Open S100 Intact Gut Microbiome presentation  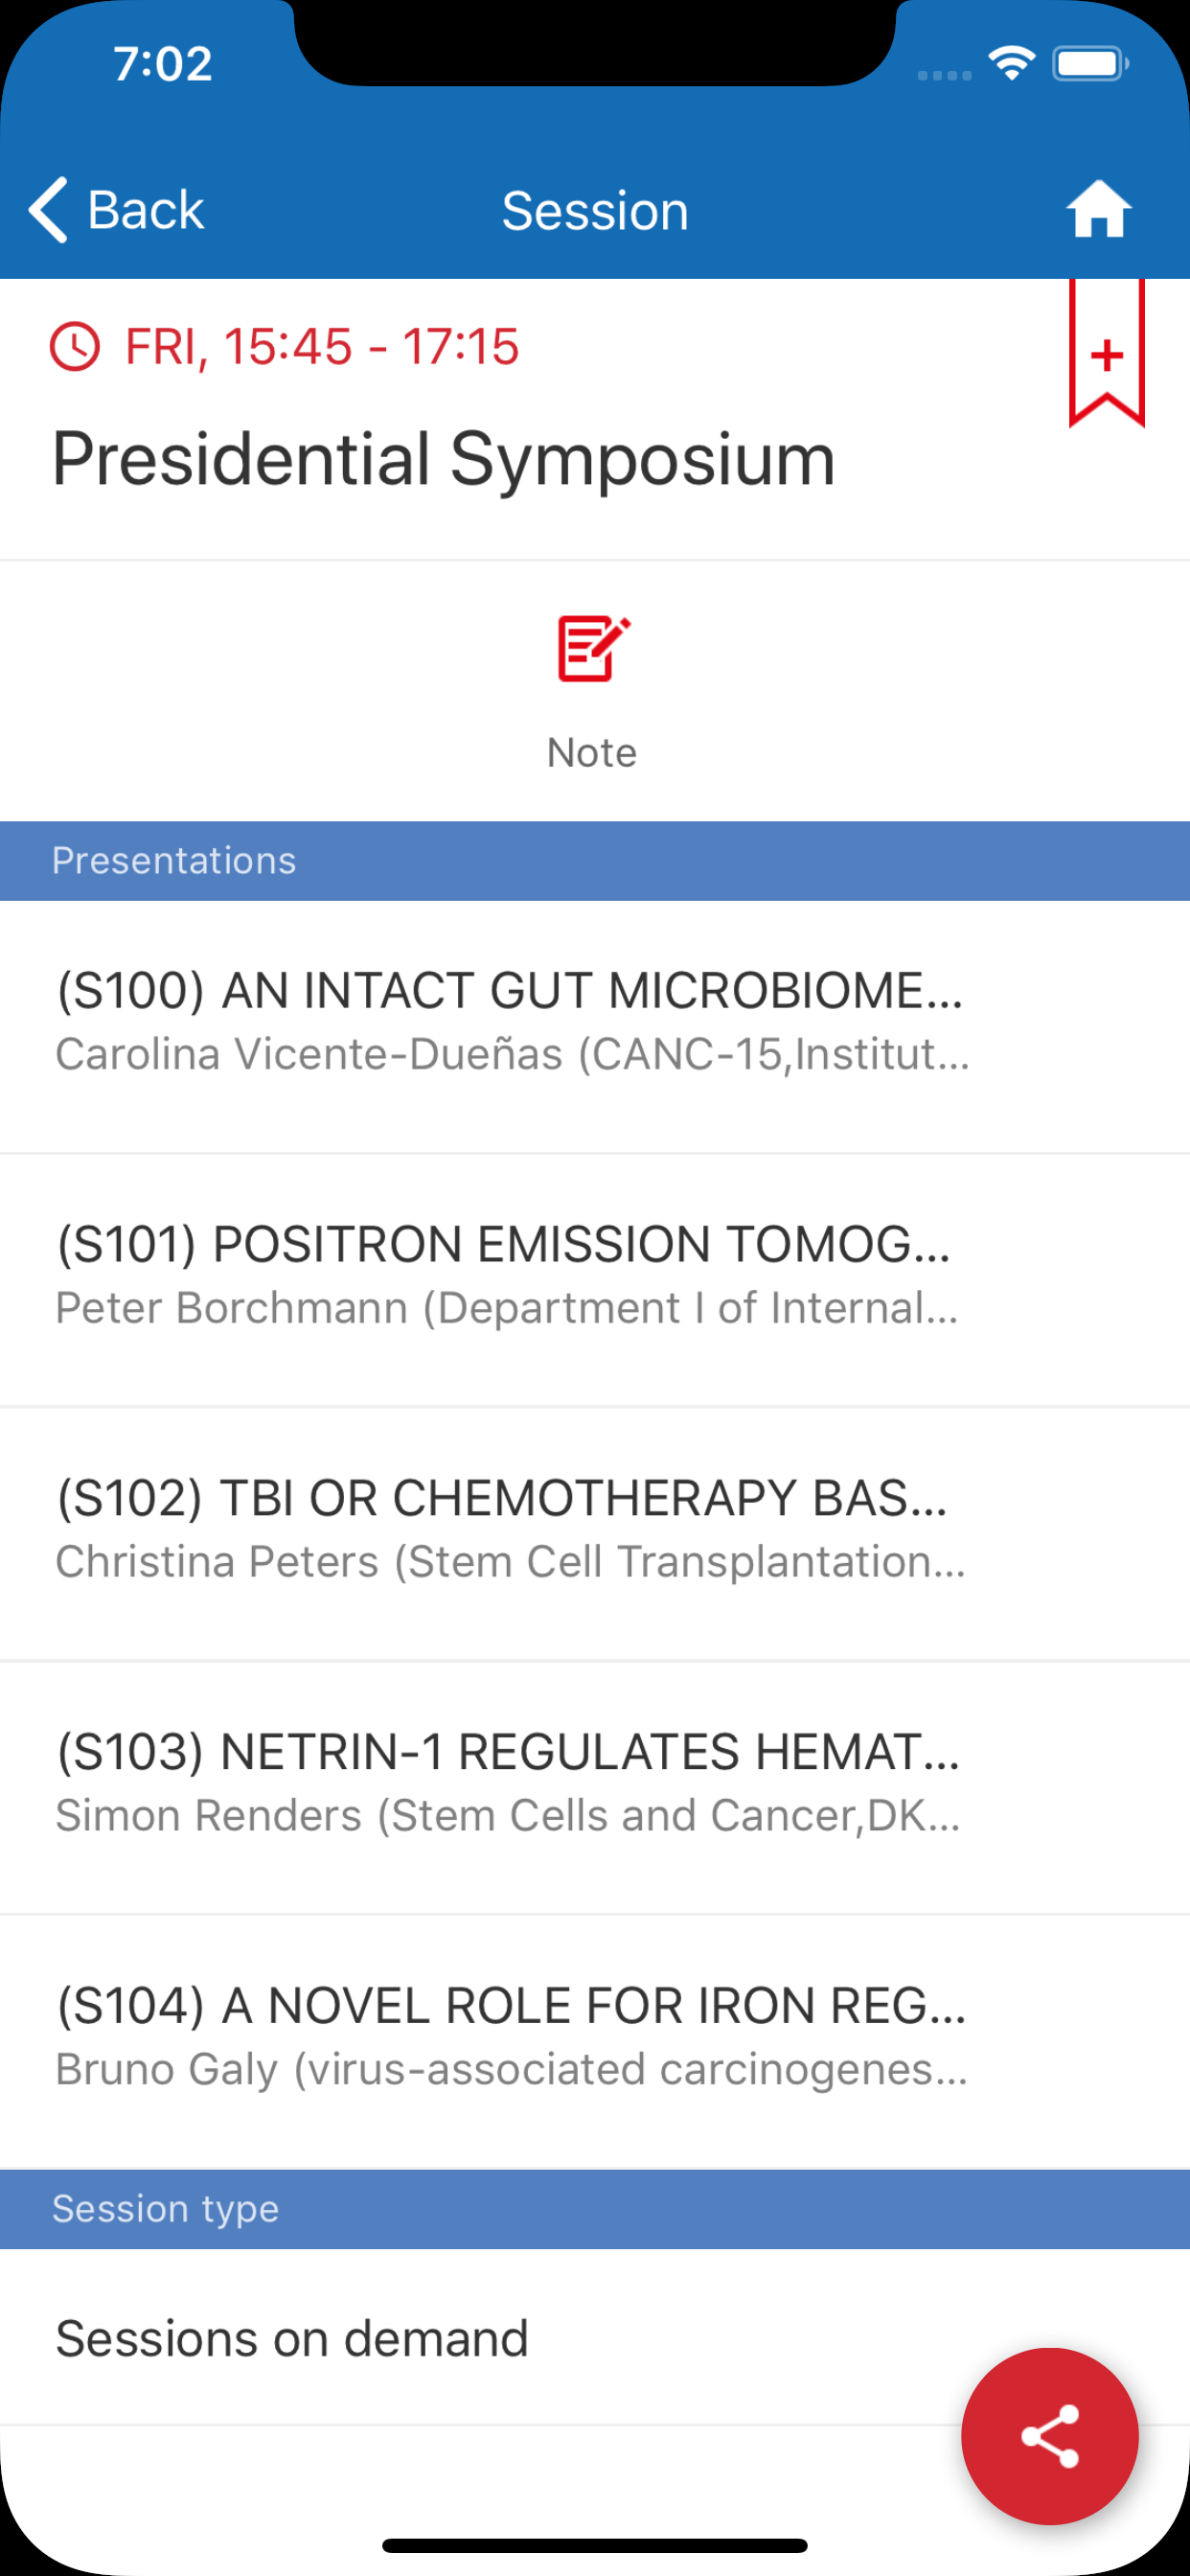(510, 1020)
